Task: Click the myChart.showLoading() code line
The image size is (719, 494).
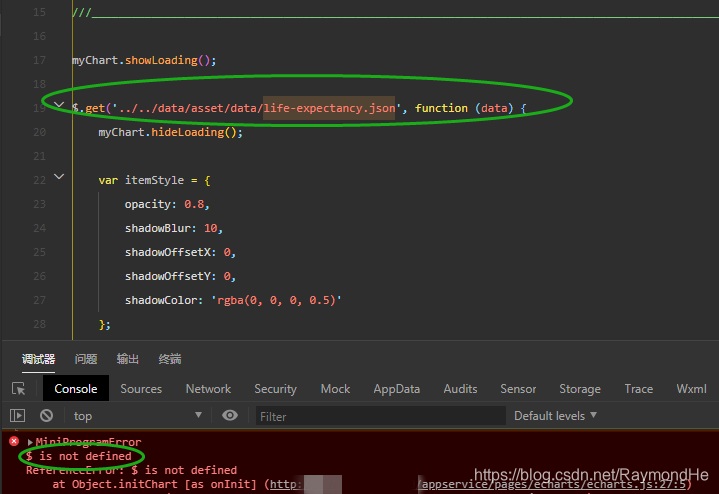Action: (144, 60)
